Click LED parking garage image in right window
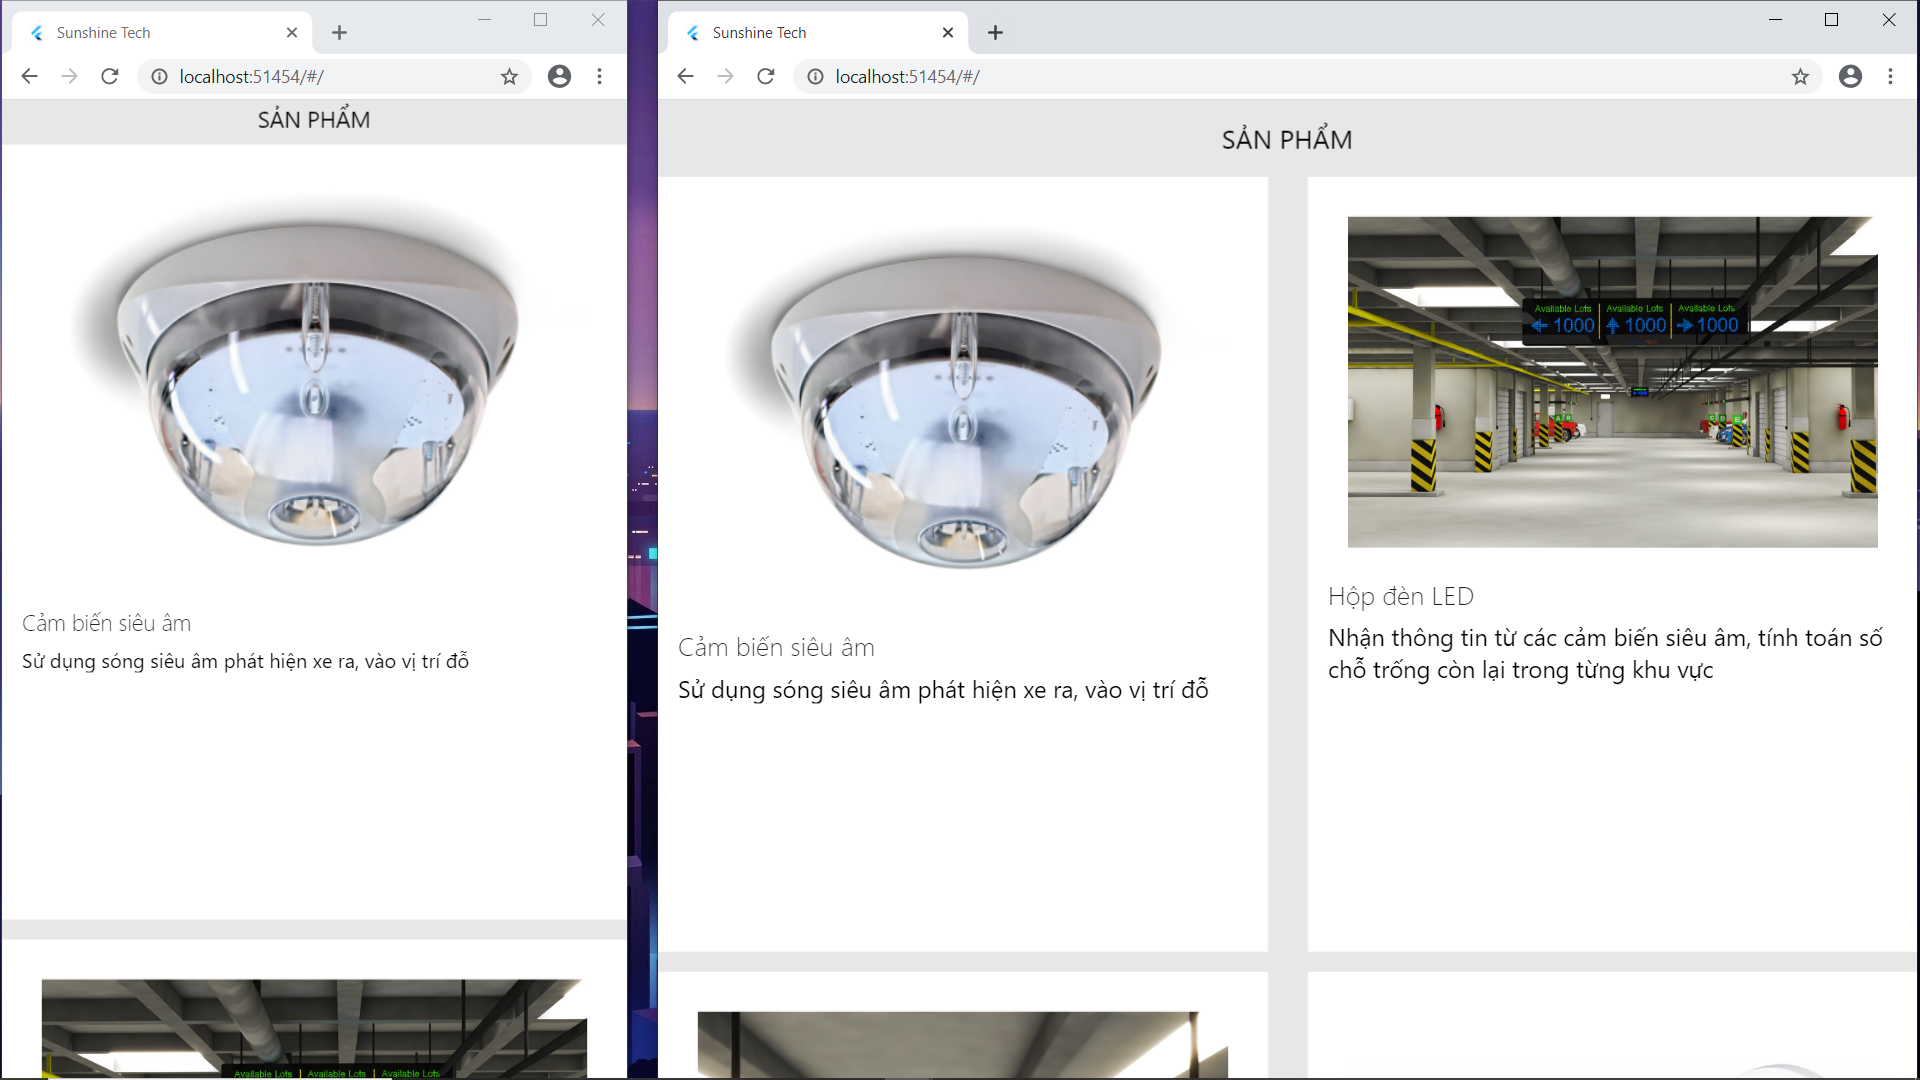This screenshot has height=1080, width=1920. (1612, 382)
